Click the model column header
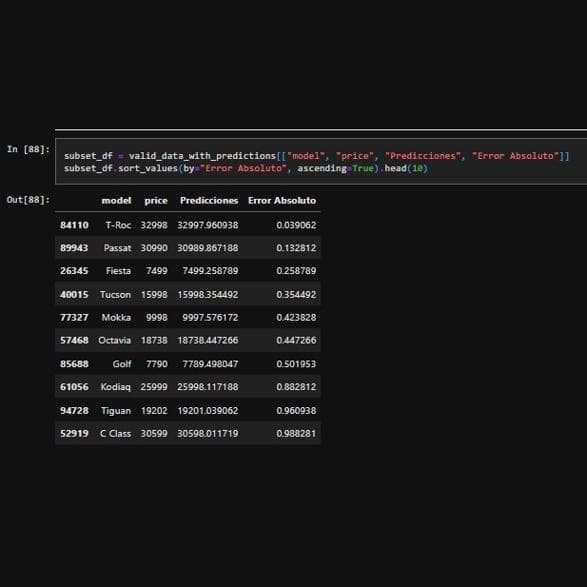 (x=116, y=201)
